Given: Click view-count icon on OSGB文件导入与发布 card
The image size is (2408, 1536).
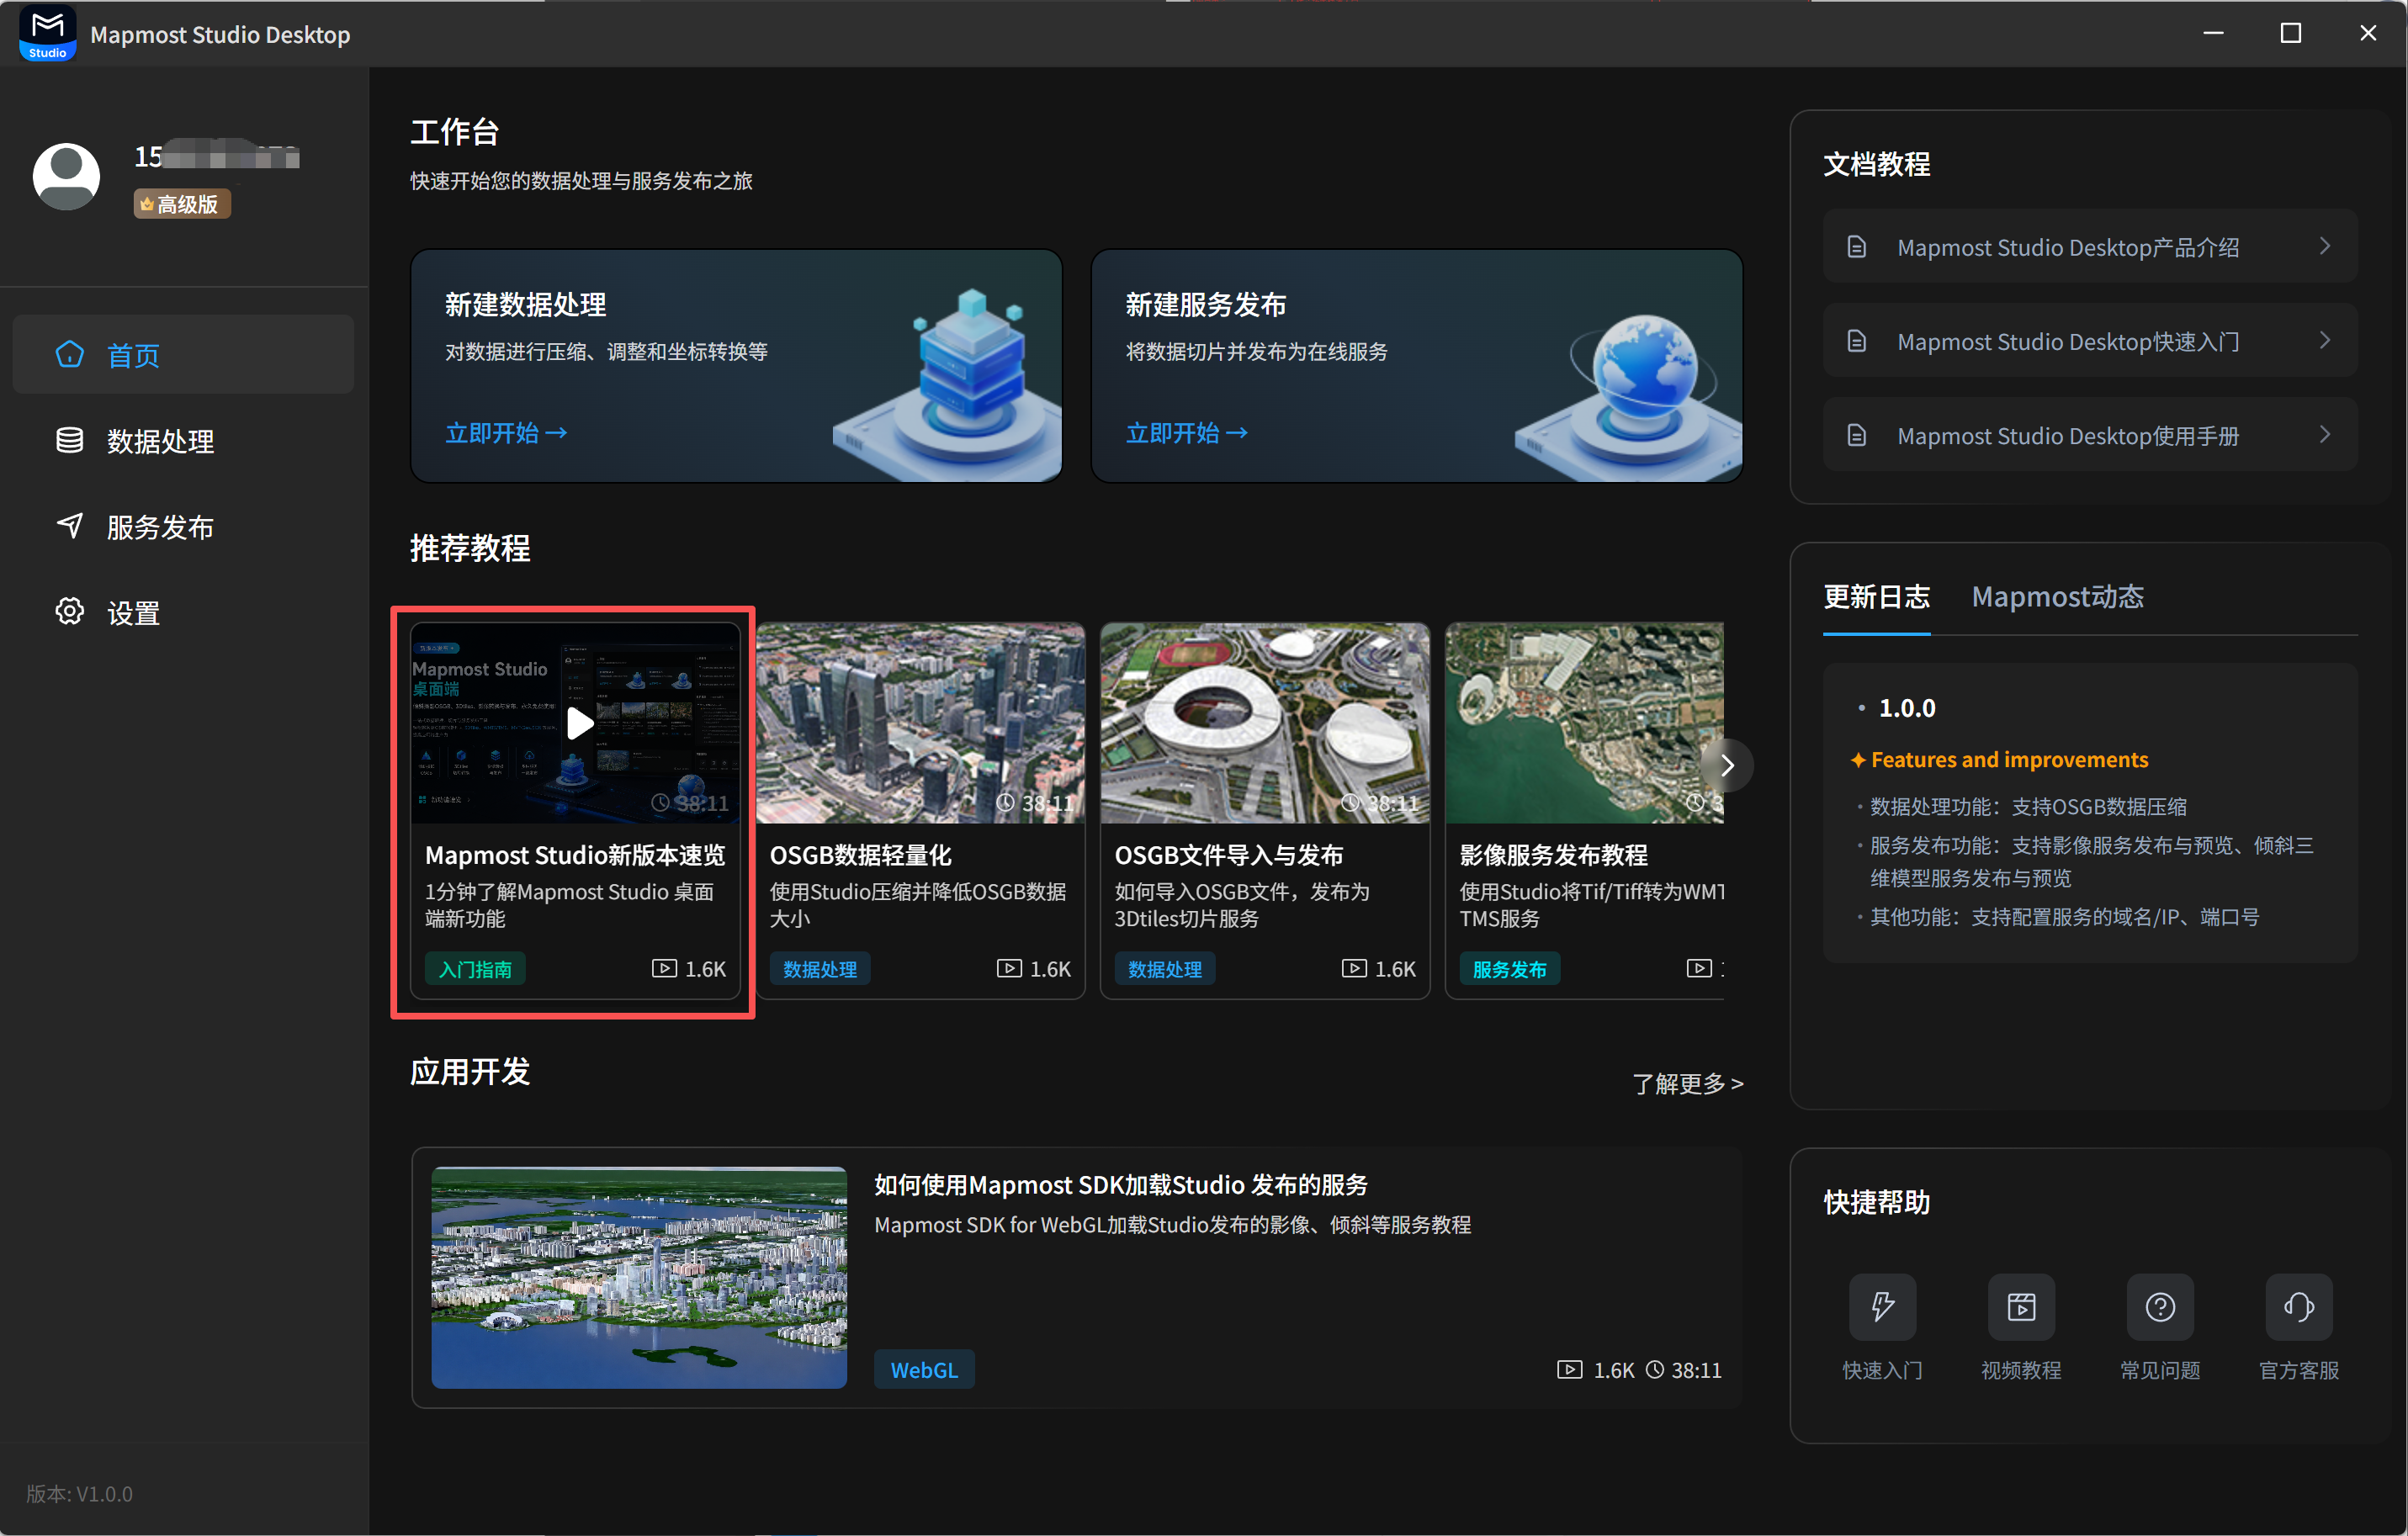Looking at the screenshot, I should [1354, 968].
